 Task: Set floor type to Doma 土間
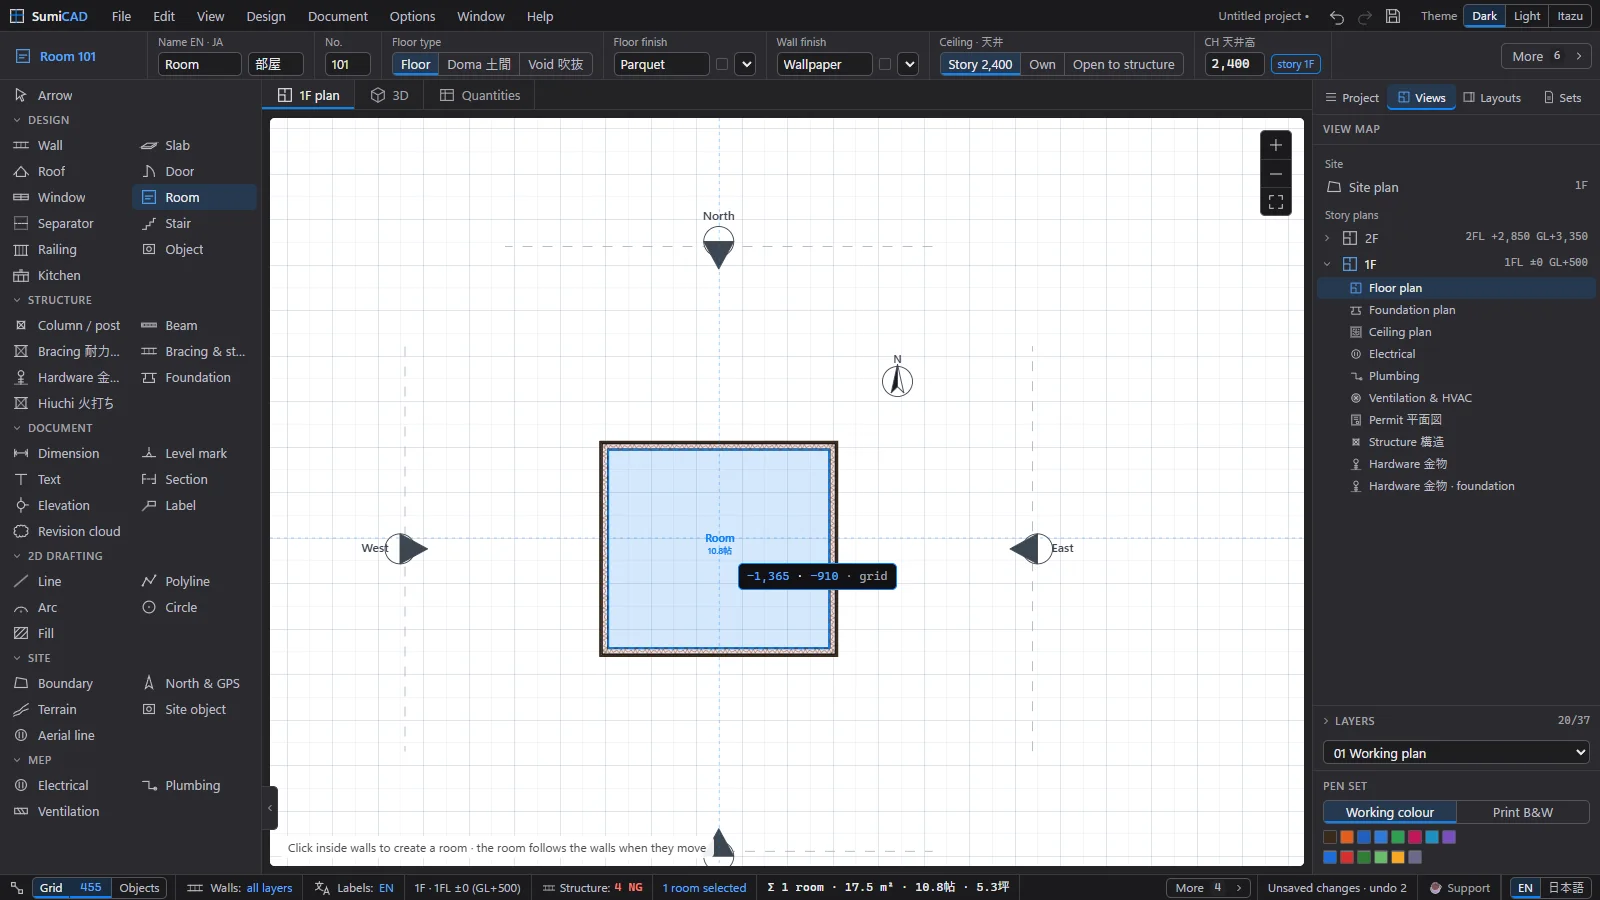pyautogui.click(x=479, y=65)
